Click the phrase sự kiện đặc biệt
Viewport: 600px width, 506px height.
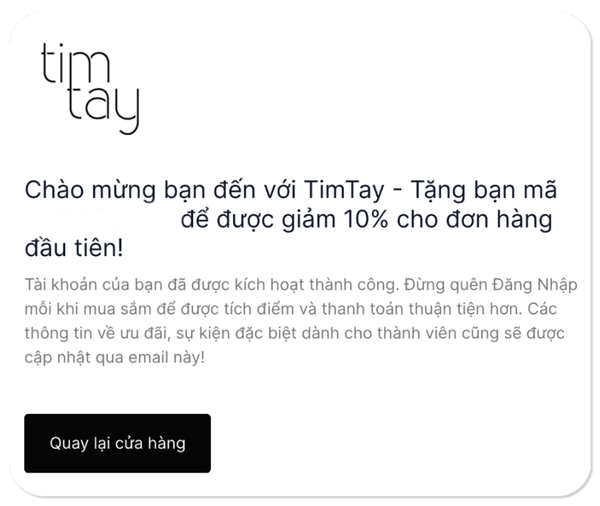pos(236,333)
